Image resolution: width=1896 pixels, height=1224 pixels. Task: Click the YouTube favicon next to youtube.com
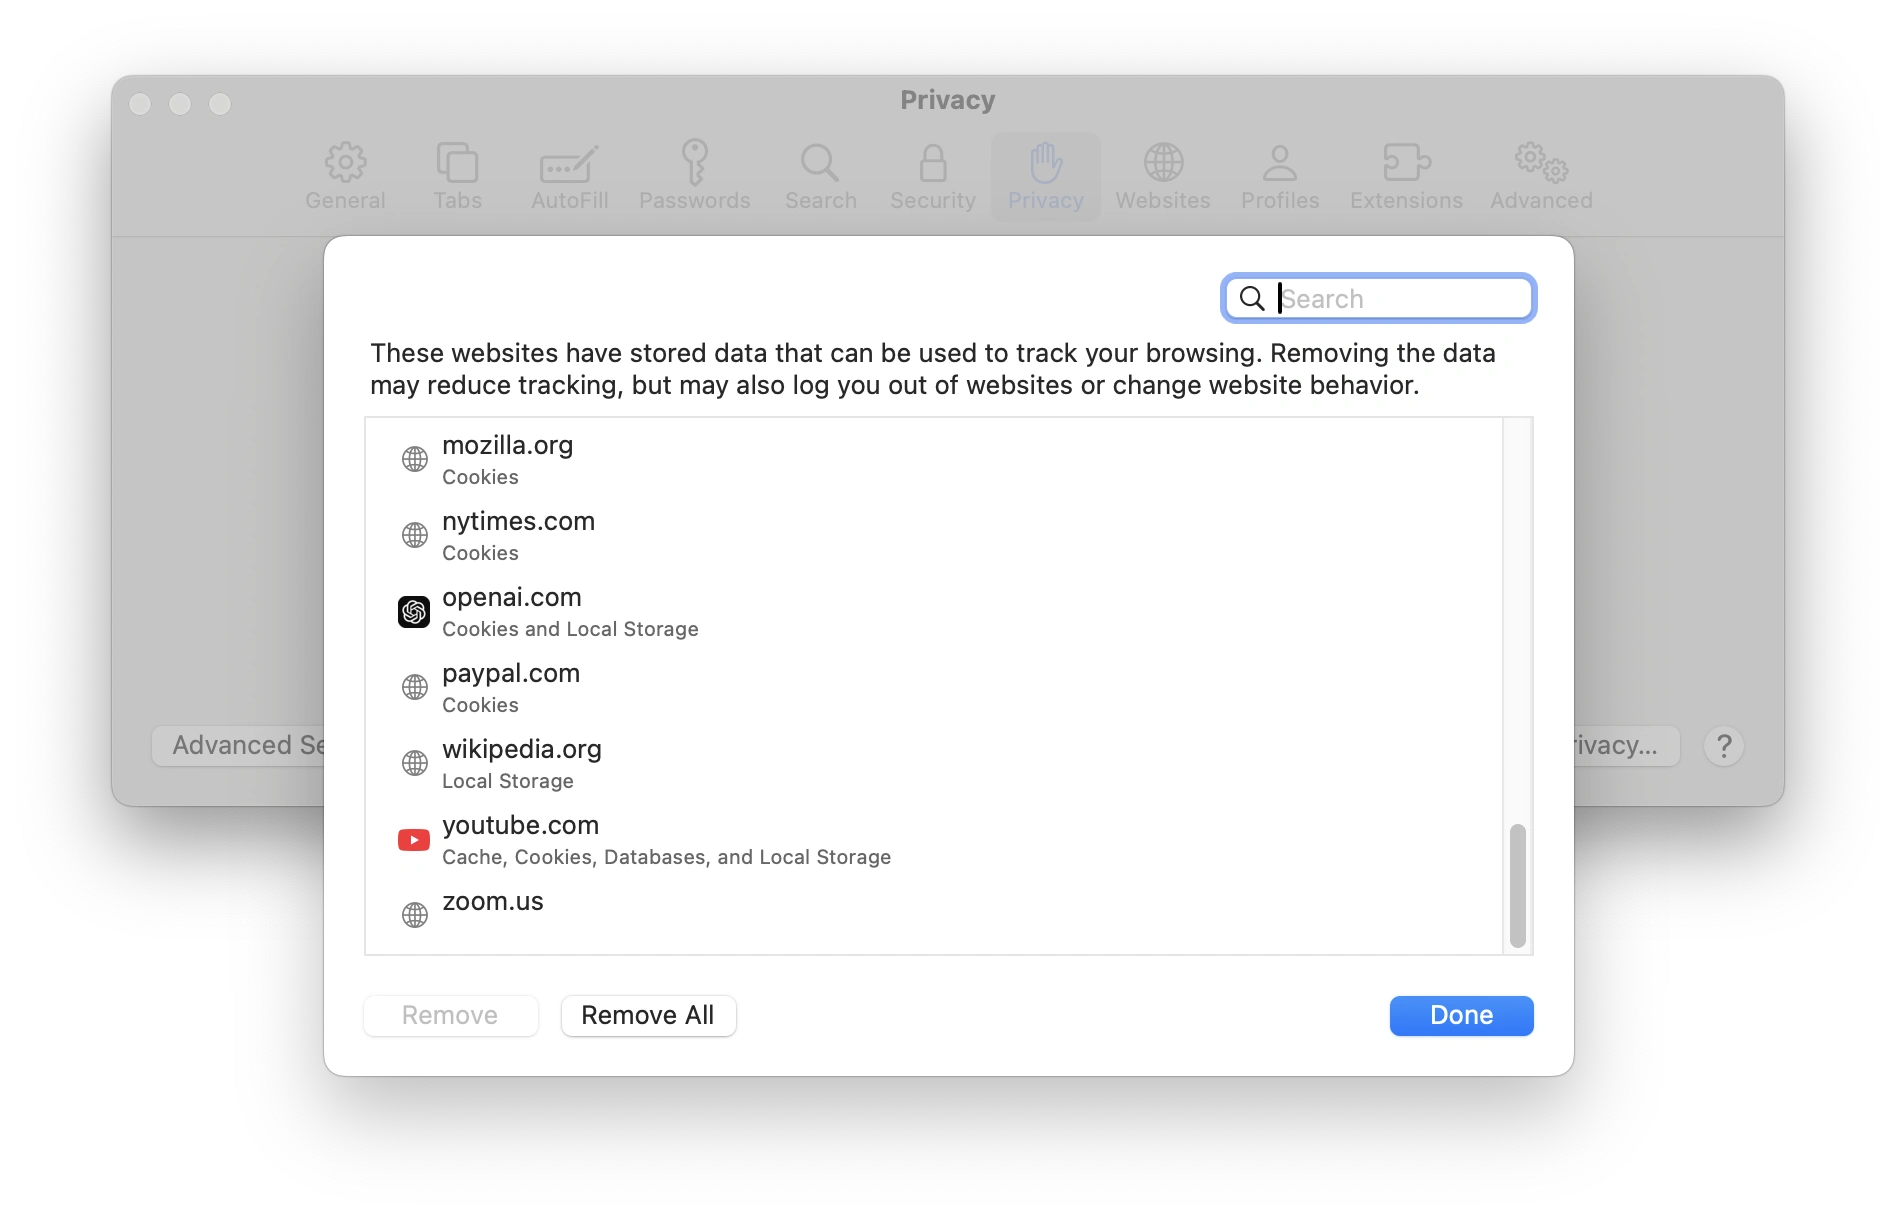click(x=413, y=840)
